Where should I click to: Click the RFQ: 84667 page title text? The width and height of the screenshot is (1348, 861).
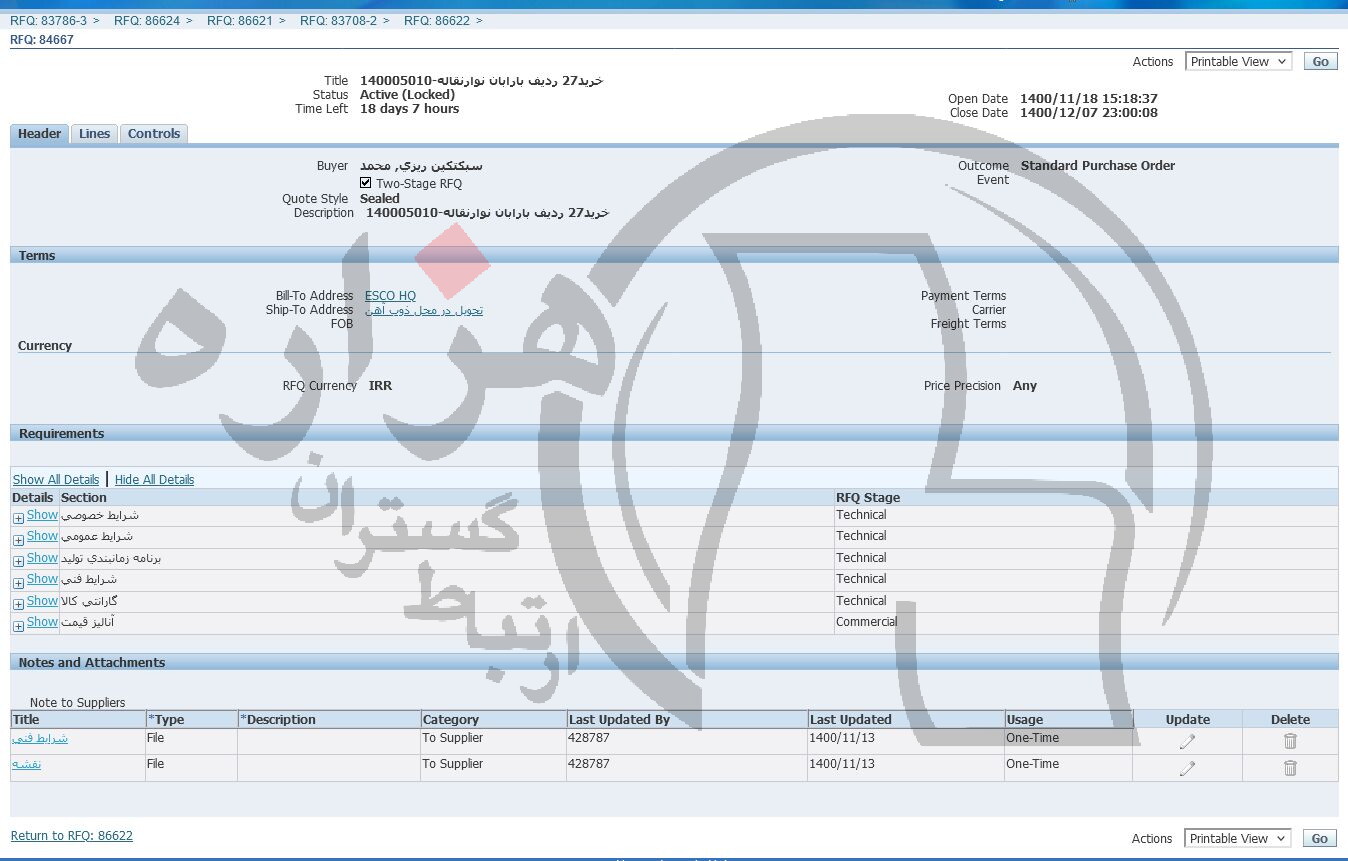click(x=42, y=40)
